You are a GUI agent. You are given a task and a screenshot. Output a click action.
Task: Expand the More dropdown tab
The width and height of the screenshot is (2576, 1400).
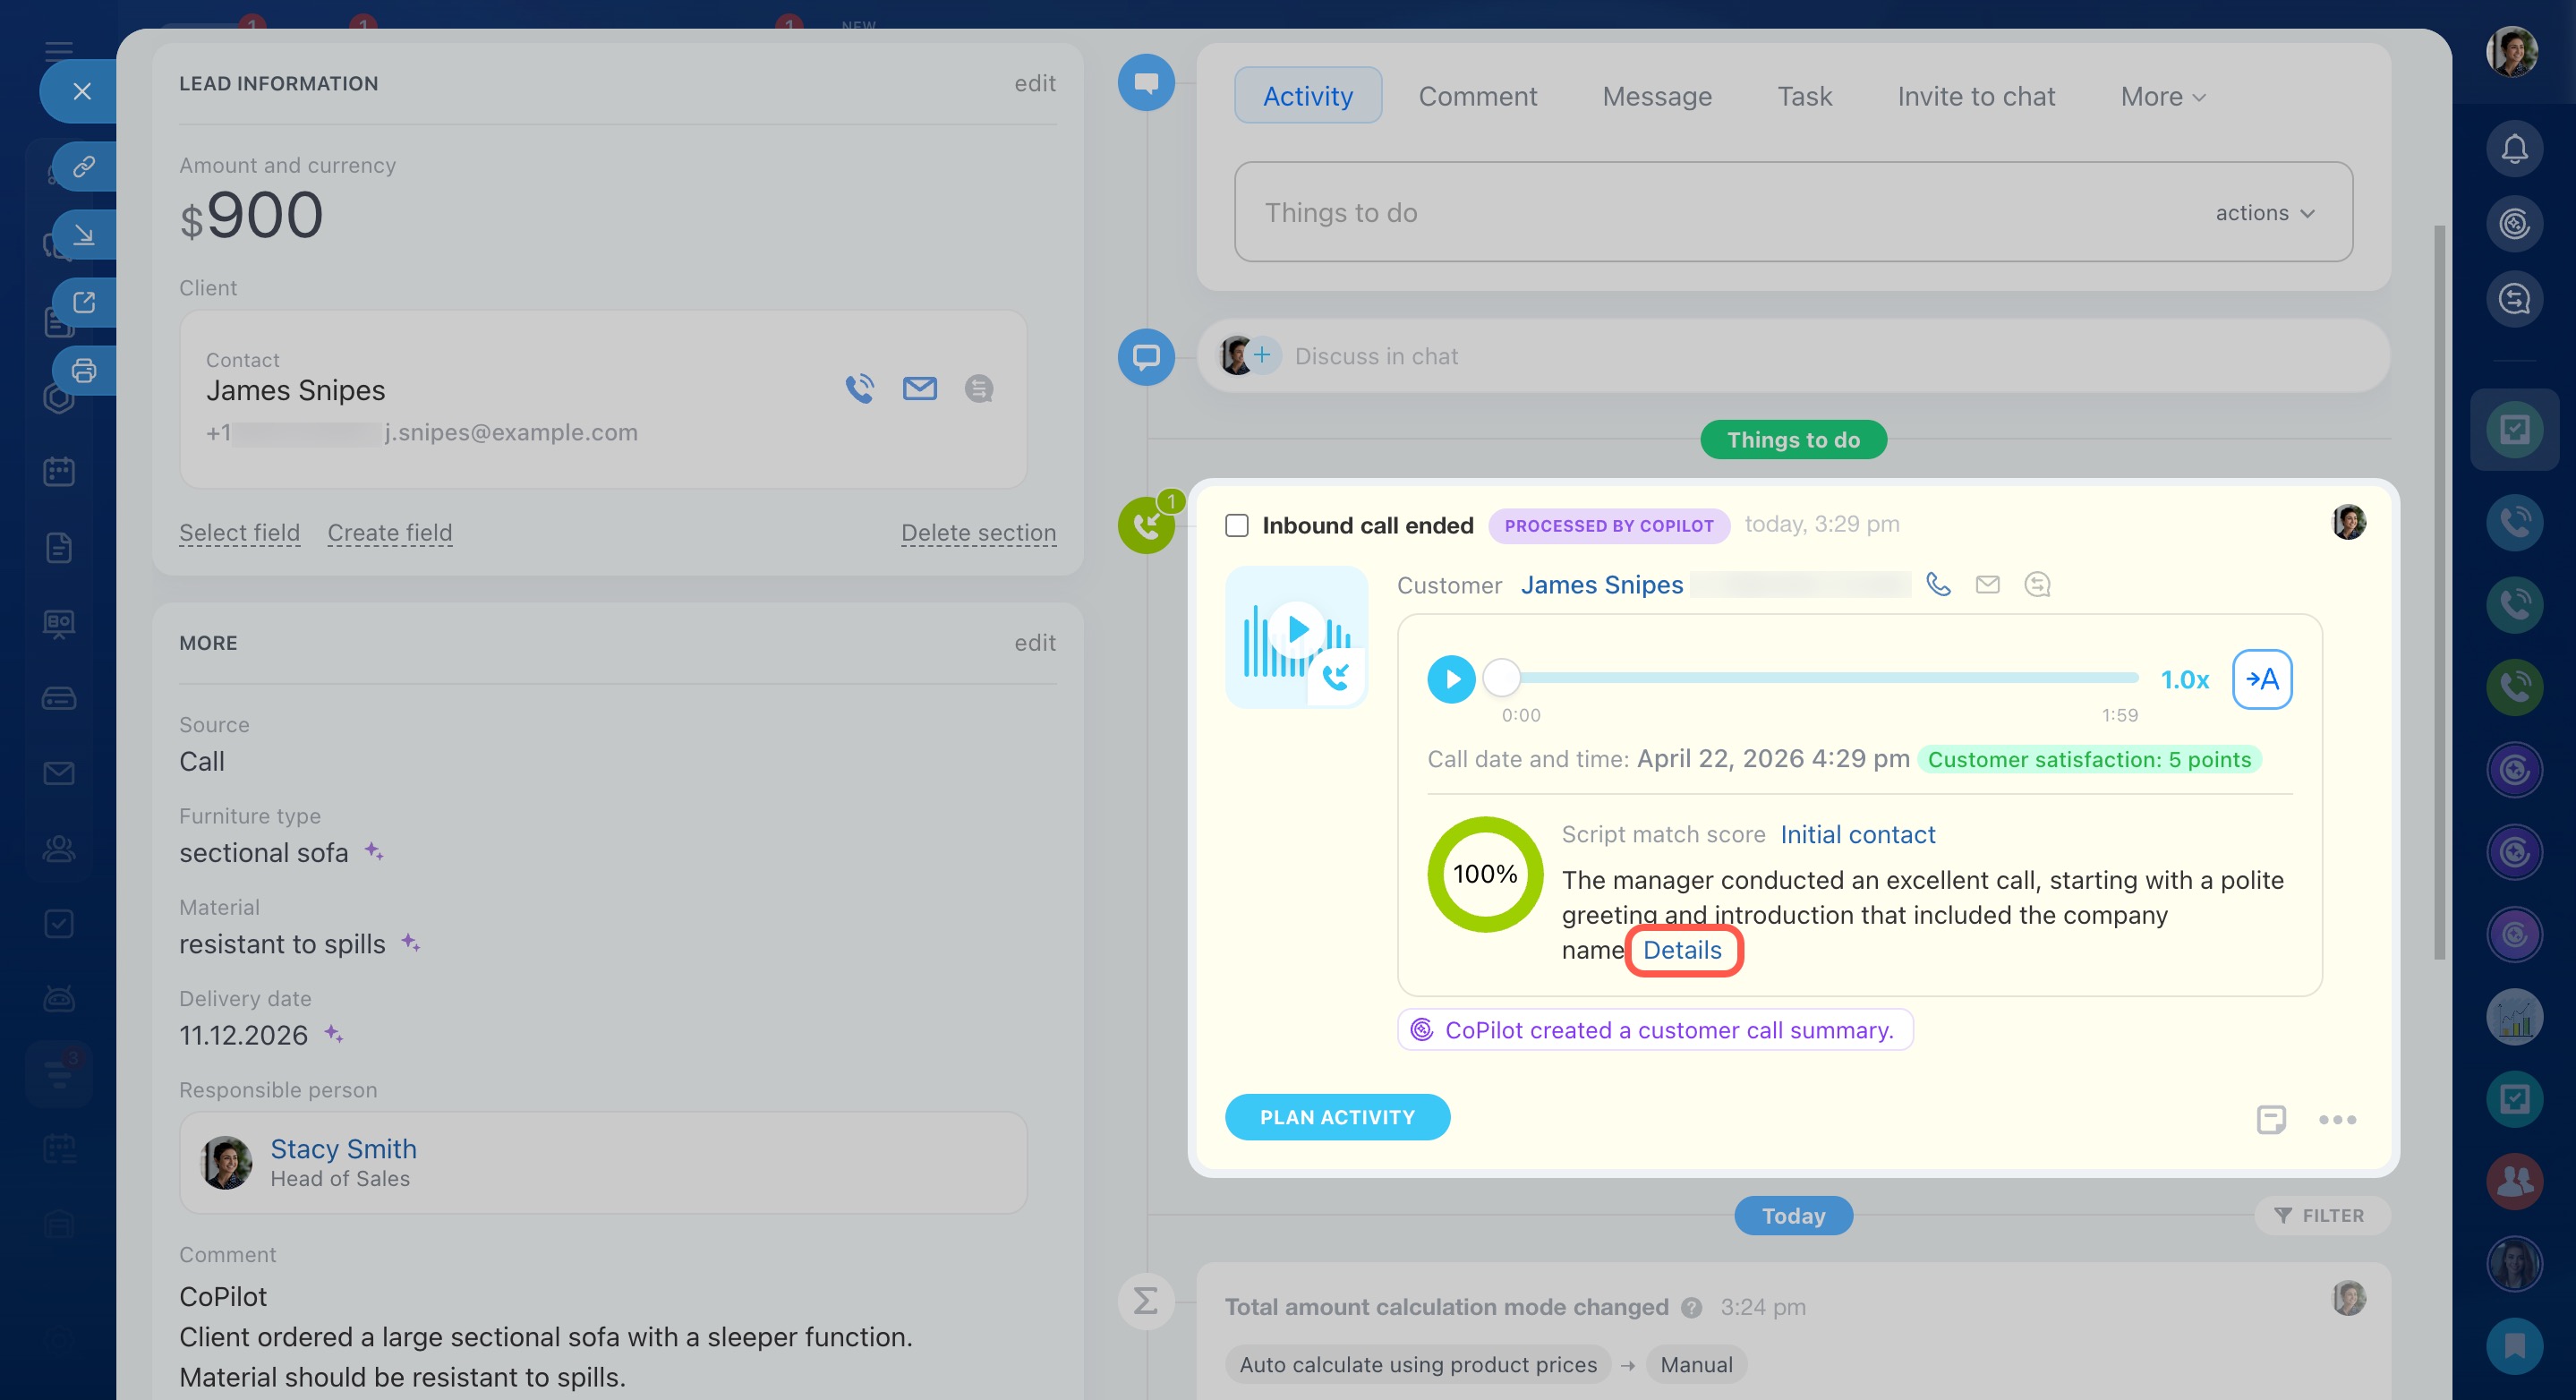(x=2163, y=96)
